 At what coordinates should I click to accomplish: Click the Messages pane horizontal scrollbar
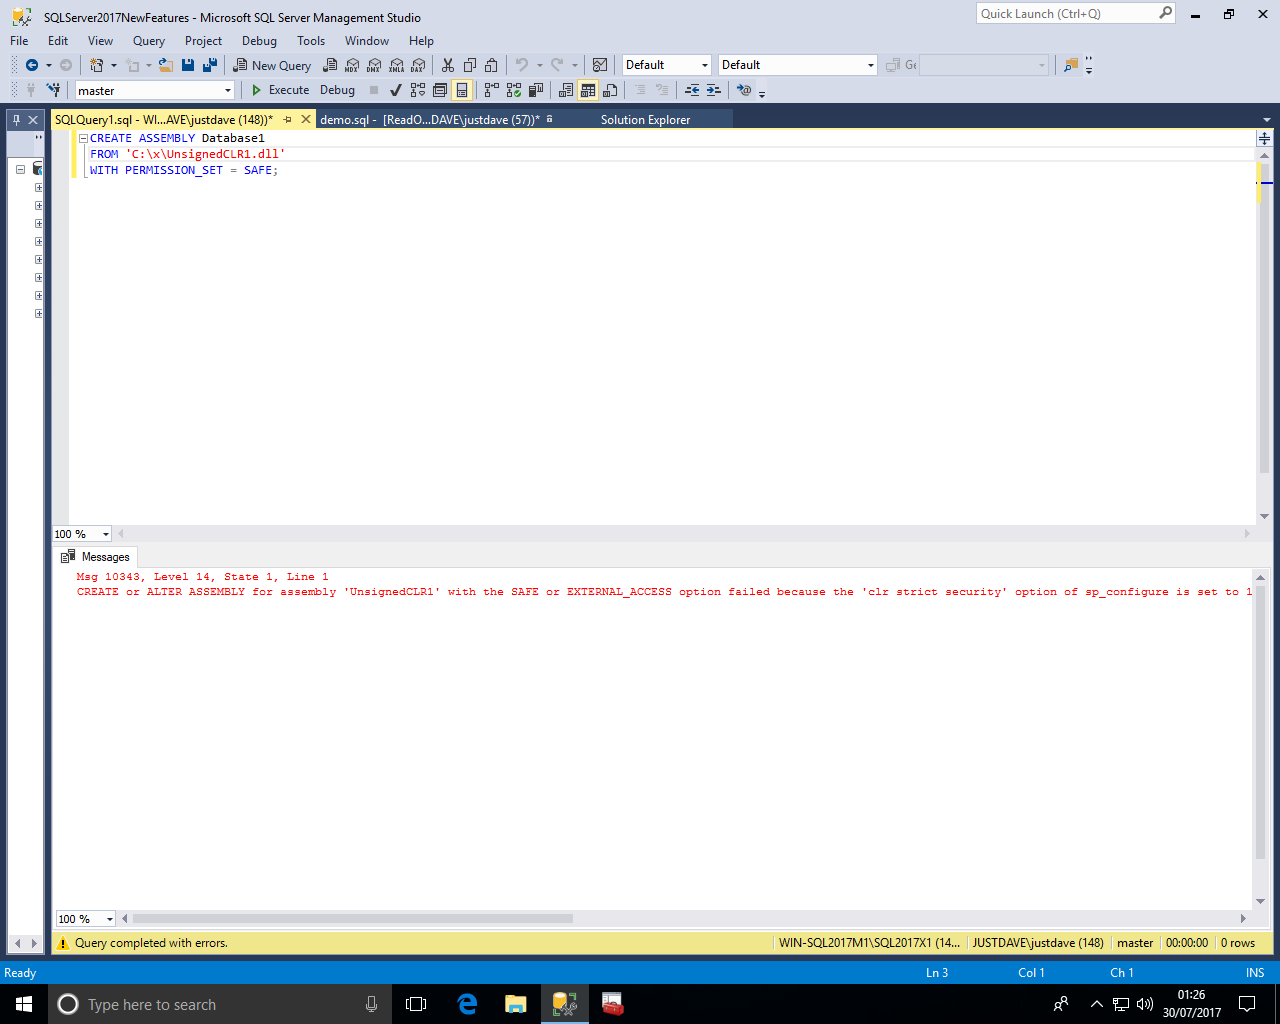click(x=352, y=918)
